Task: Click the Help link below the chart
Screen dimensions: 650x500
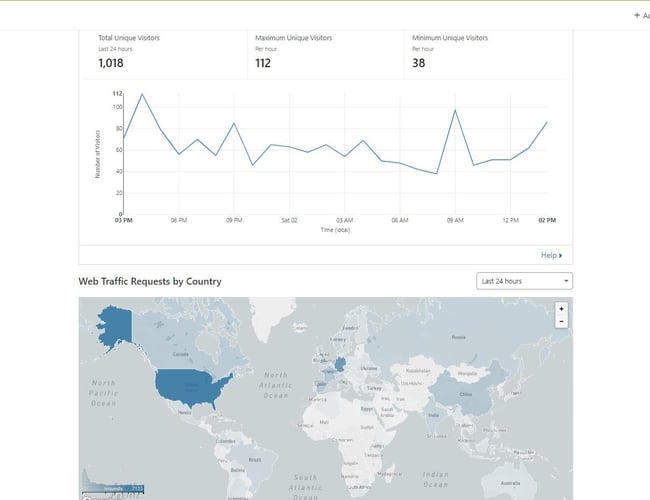Action: (551, 255)
